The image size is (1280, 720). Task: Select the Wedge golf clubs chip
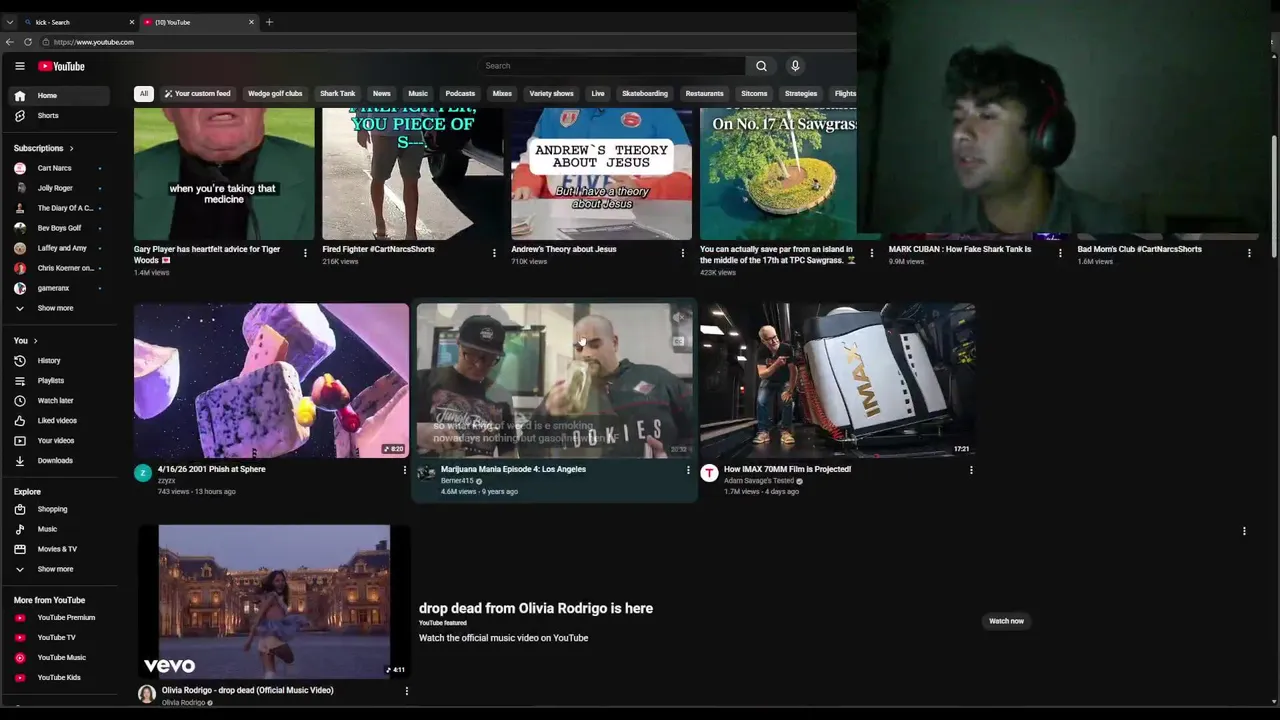(x=275, y=93)
